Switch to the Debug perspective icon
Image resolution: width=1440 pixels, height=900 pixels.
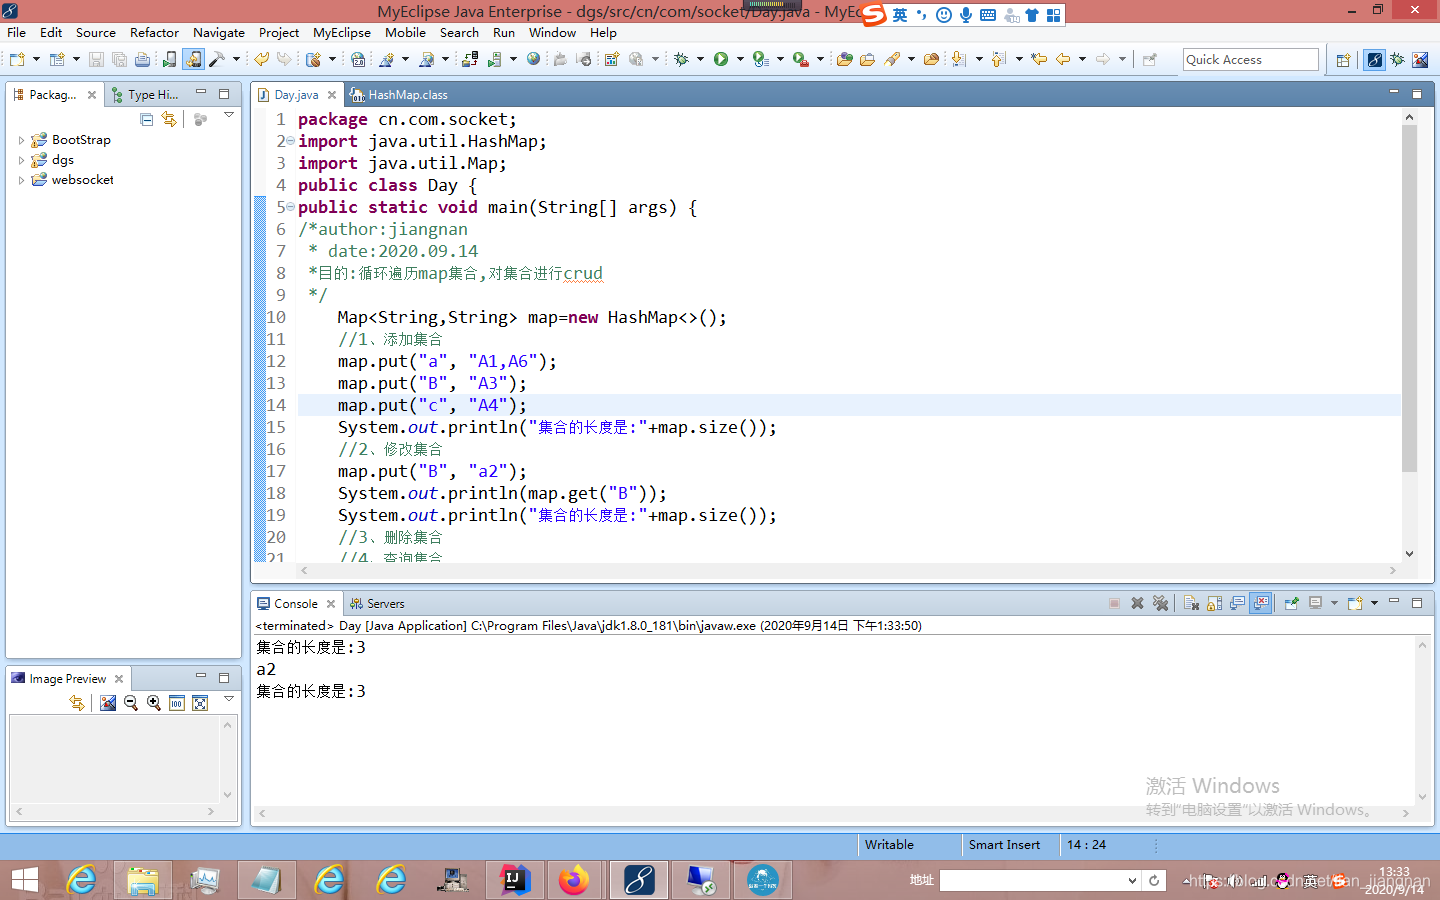tap(1397, 60)
